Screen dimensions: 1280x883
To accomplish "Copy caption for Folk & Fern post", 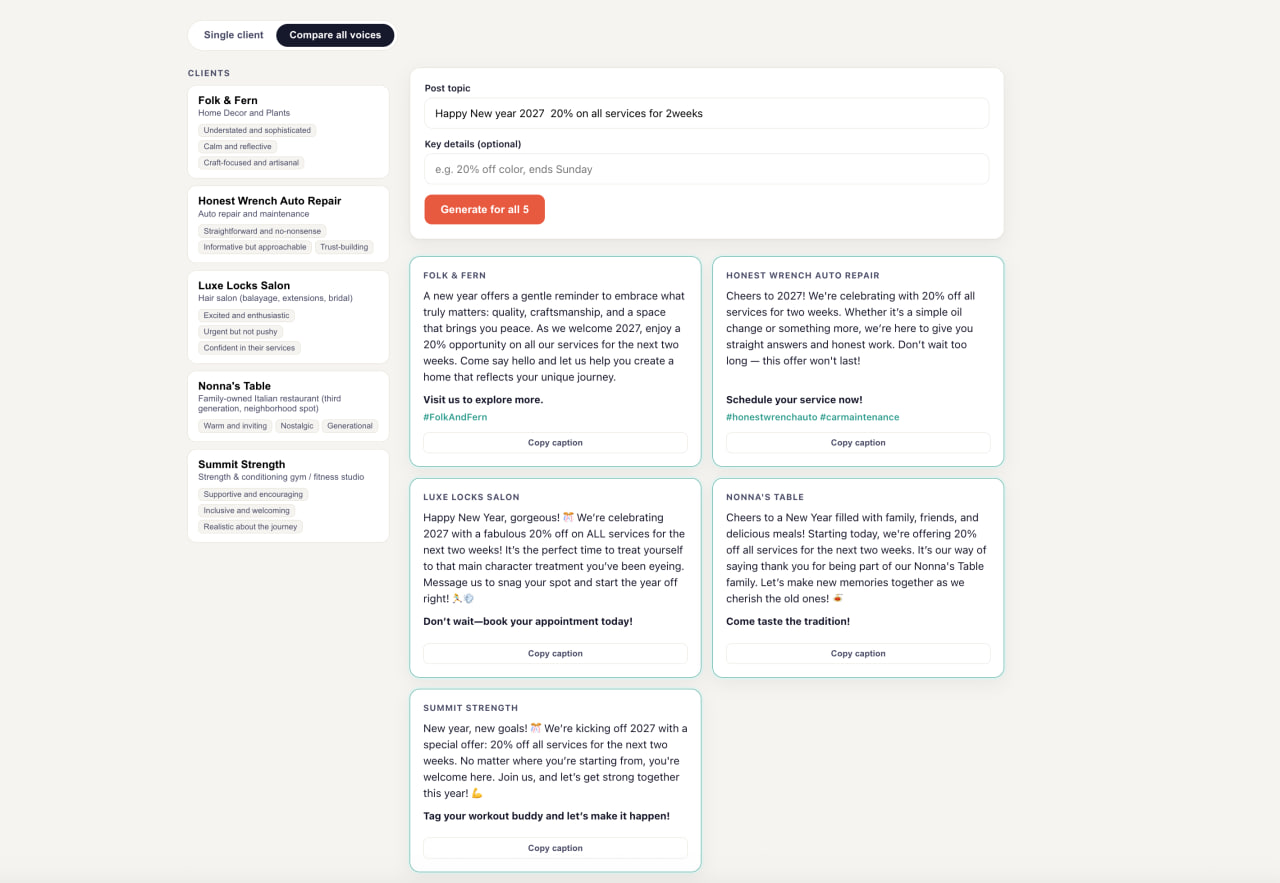I will tap(555, 442).
